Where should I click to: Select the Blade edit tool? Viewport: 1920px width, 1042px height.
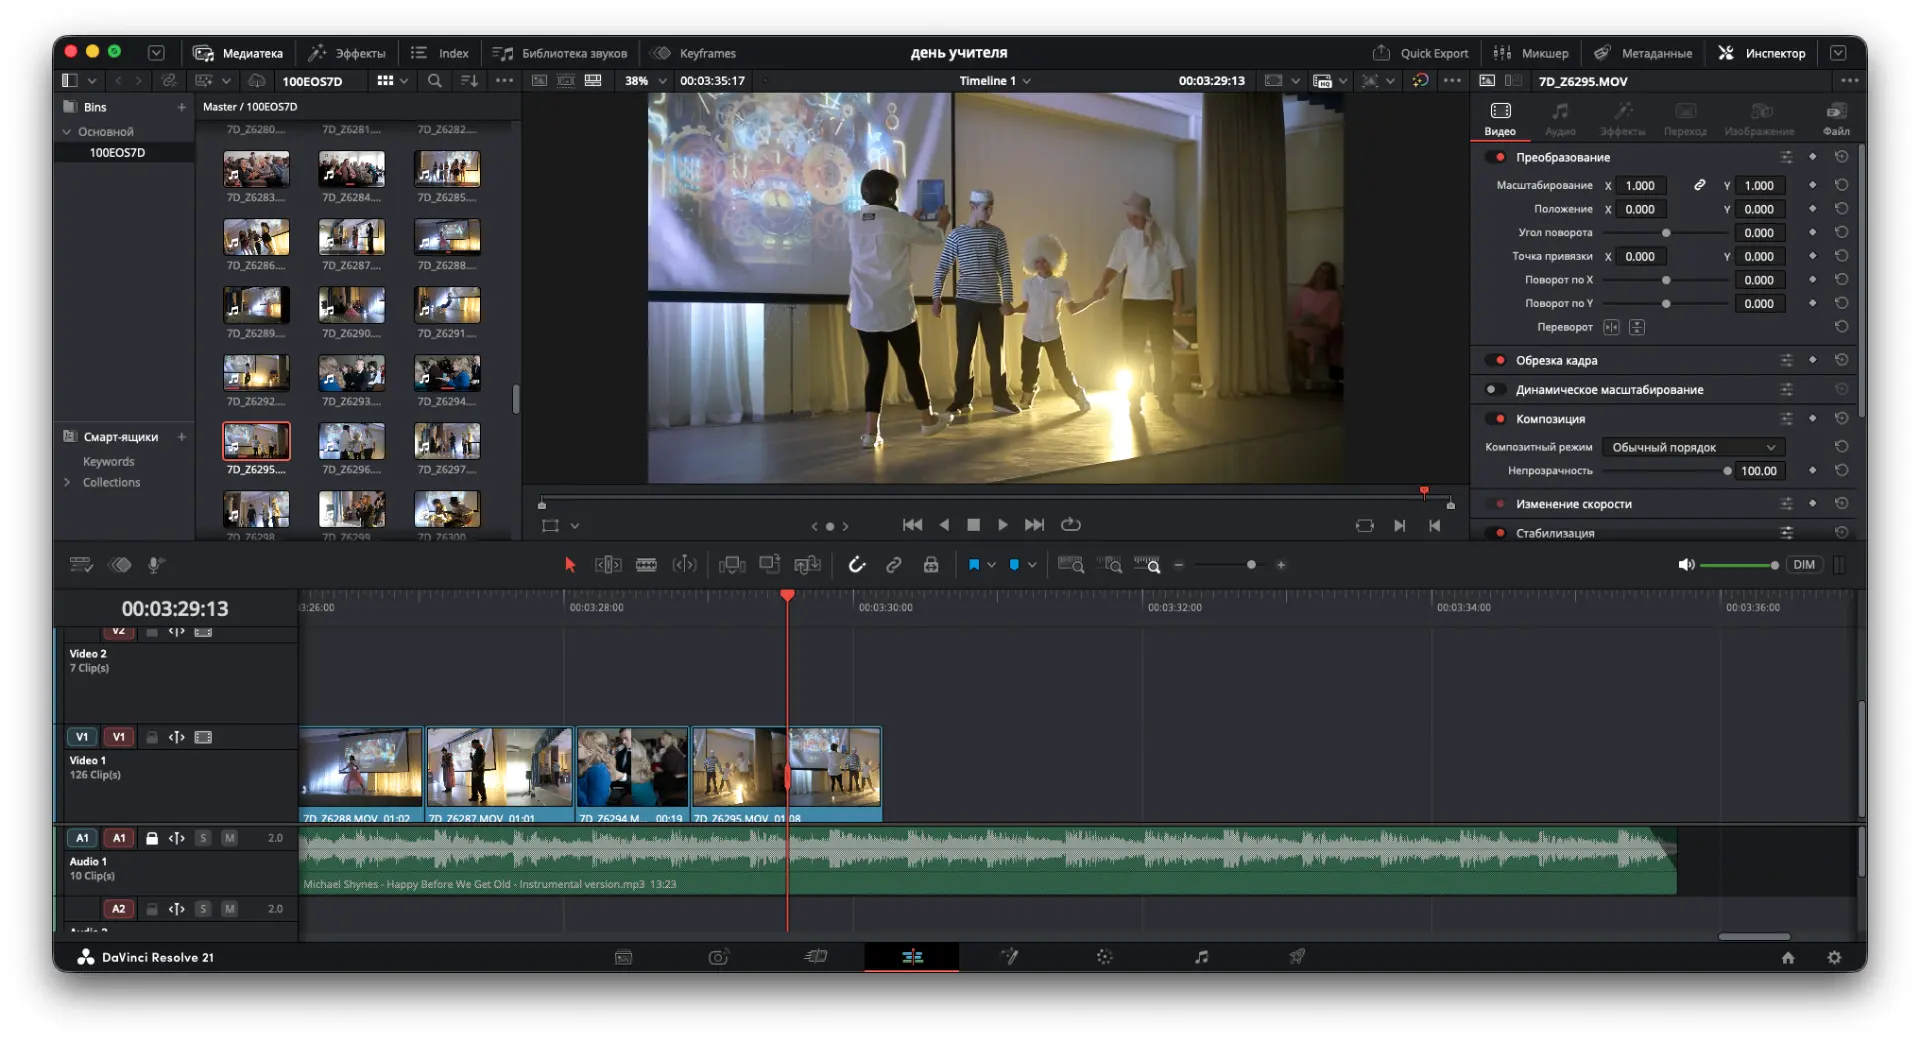[646, 565]
